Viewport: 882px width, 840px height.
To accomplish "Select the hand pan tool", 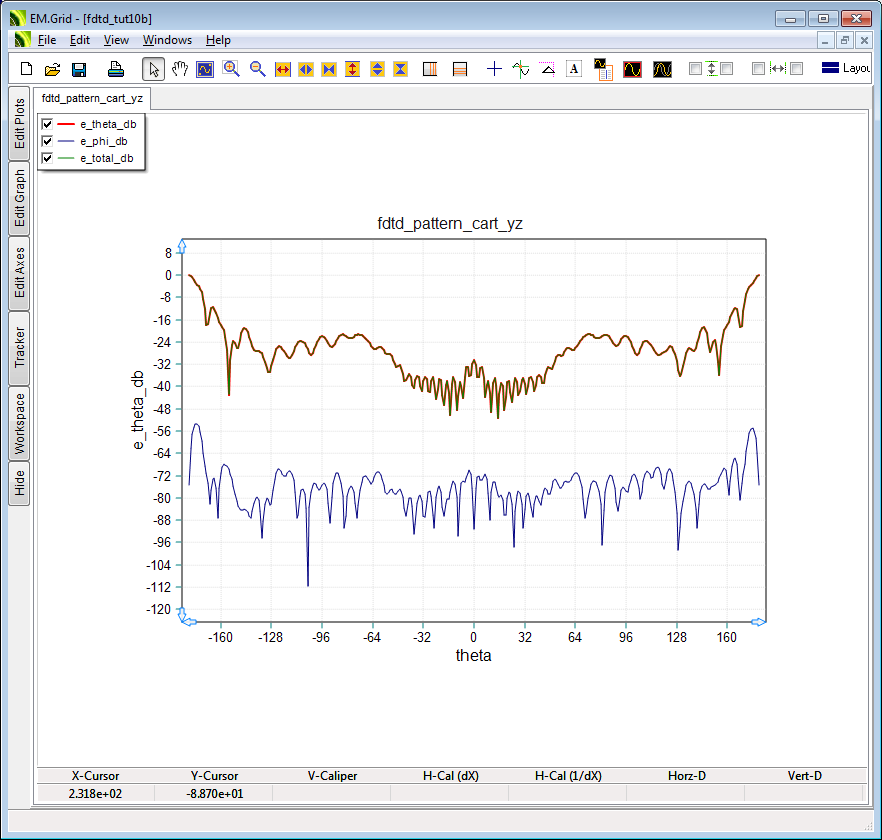I will 180,69.
